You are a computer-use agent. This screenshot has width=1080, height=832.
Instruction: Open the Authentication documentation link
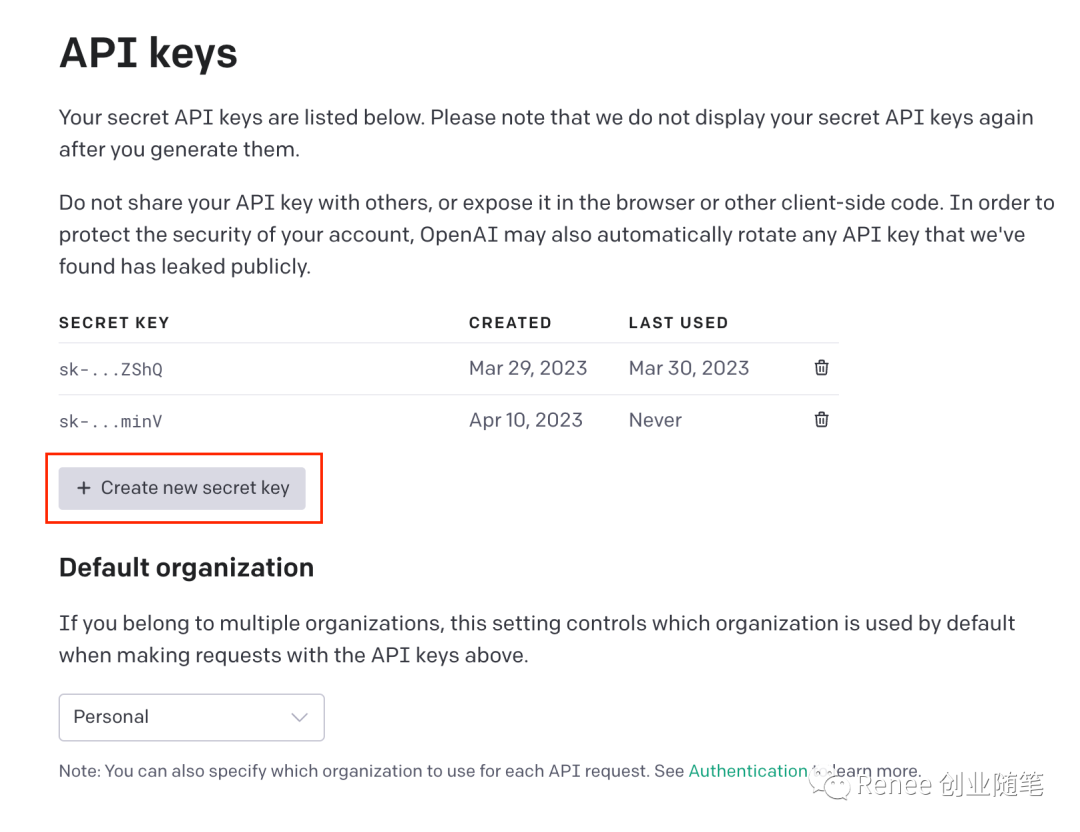748,771
